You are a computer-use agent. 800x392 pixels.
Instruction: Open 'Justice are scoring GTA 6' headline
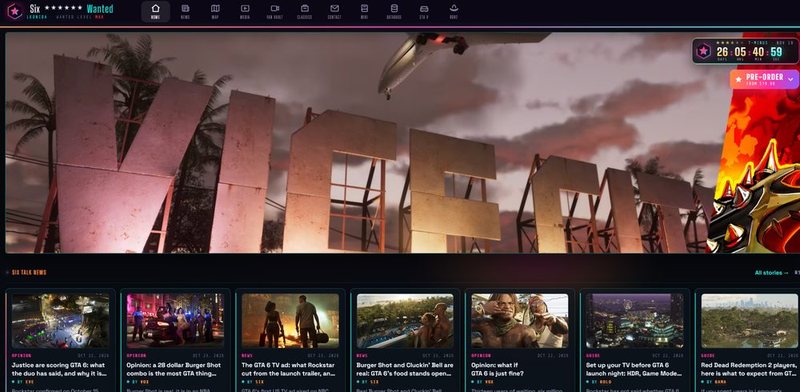pos(59,369)
